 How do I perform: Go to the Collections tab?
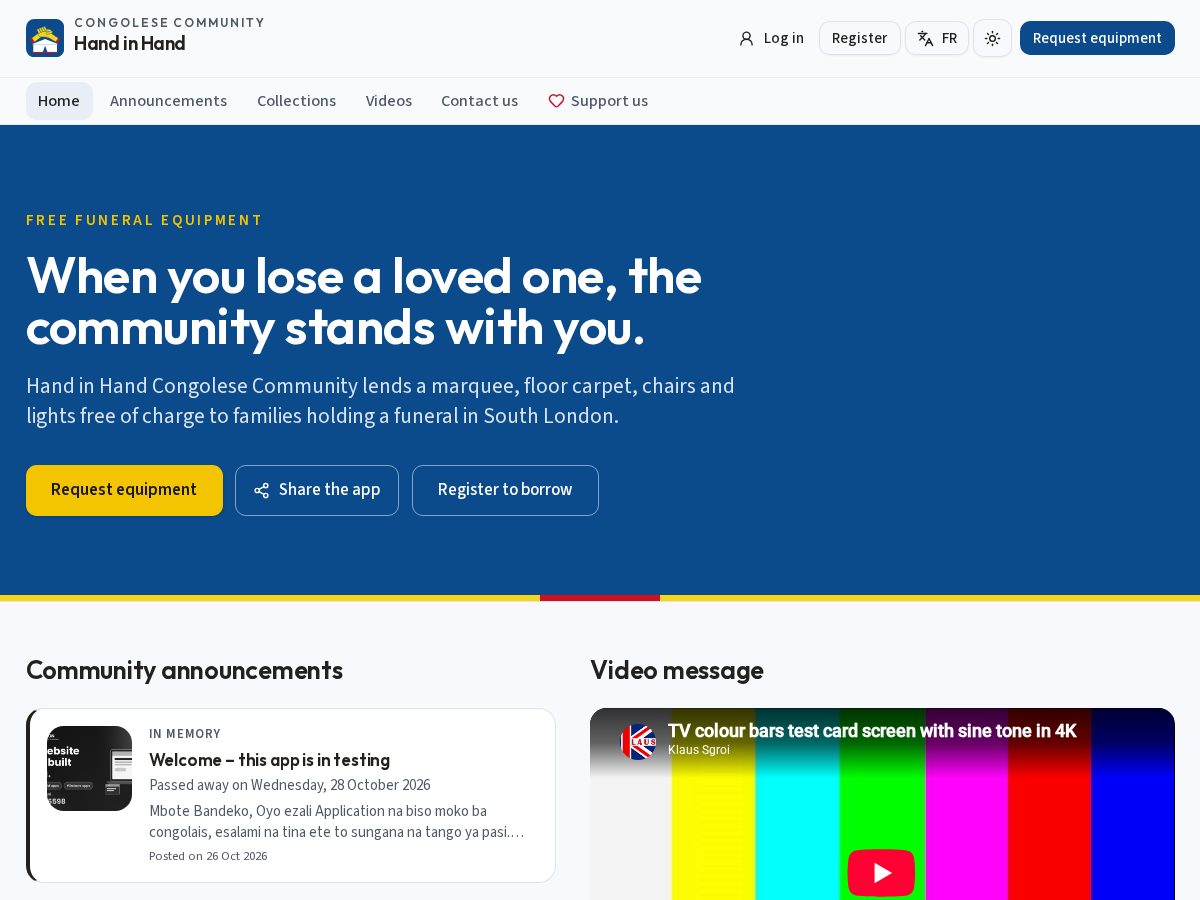[x=296, y=101]
